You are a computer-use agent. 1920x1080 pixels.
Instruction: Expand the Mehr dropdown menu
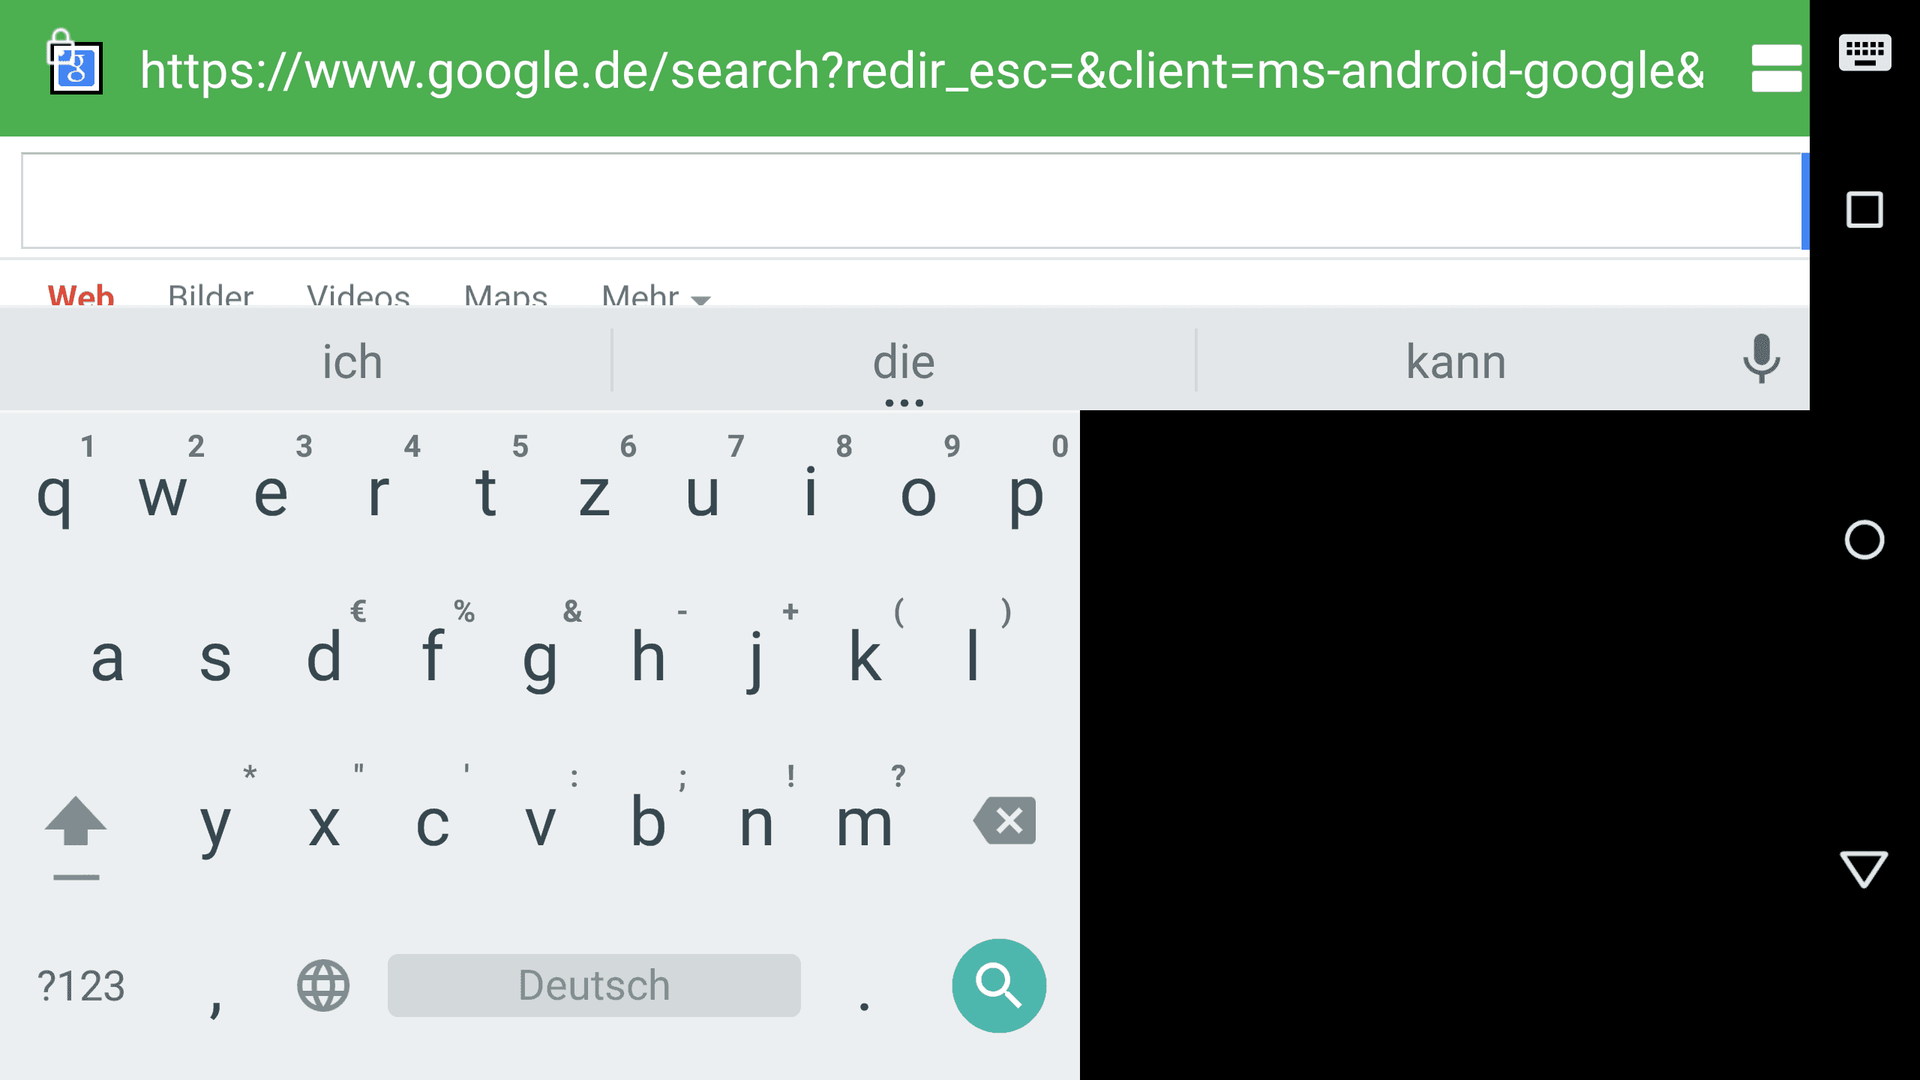pos(656,296)
